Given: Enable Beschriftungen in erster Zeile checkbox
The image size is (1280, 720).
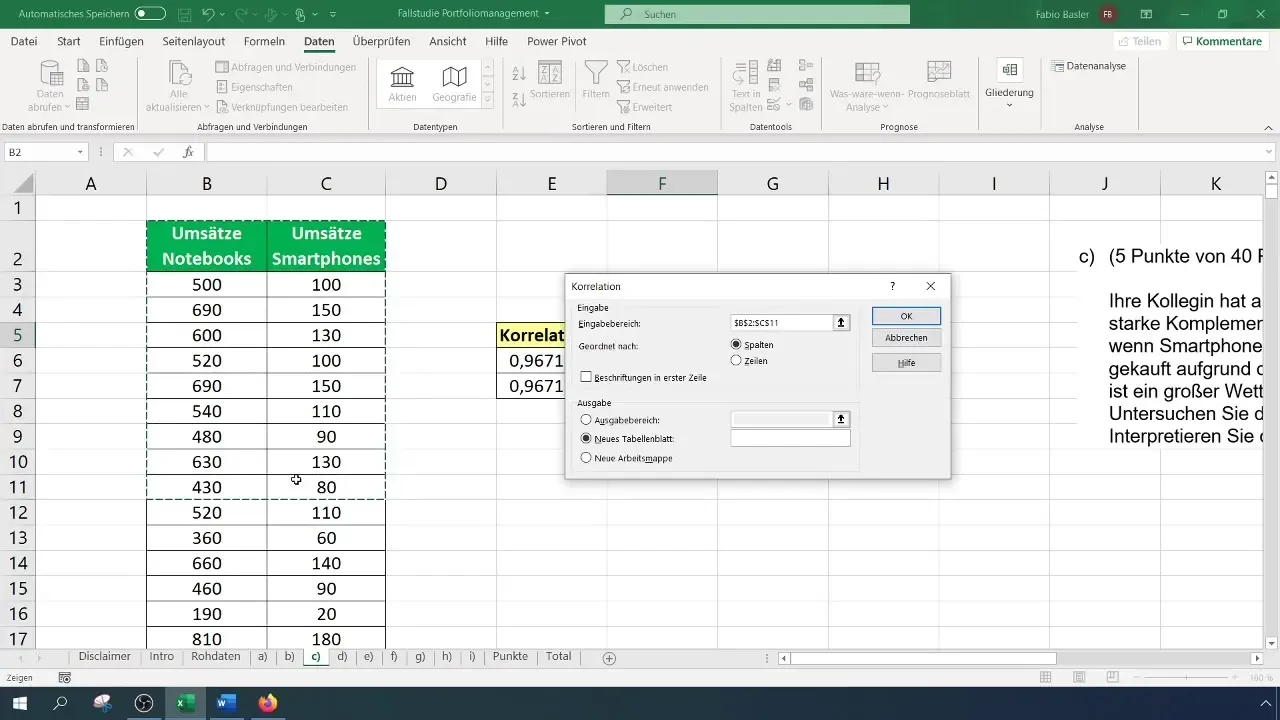Looking at the screenshot, I should click(x=586, y=378).
